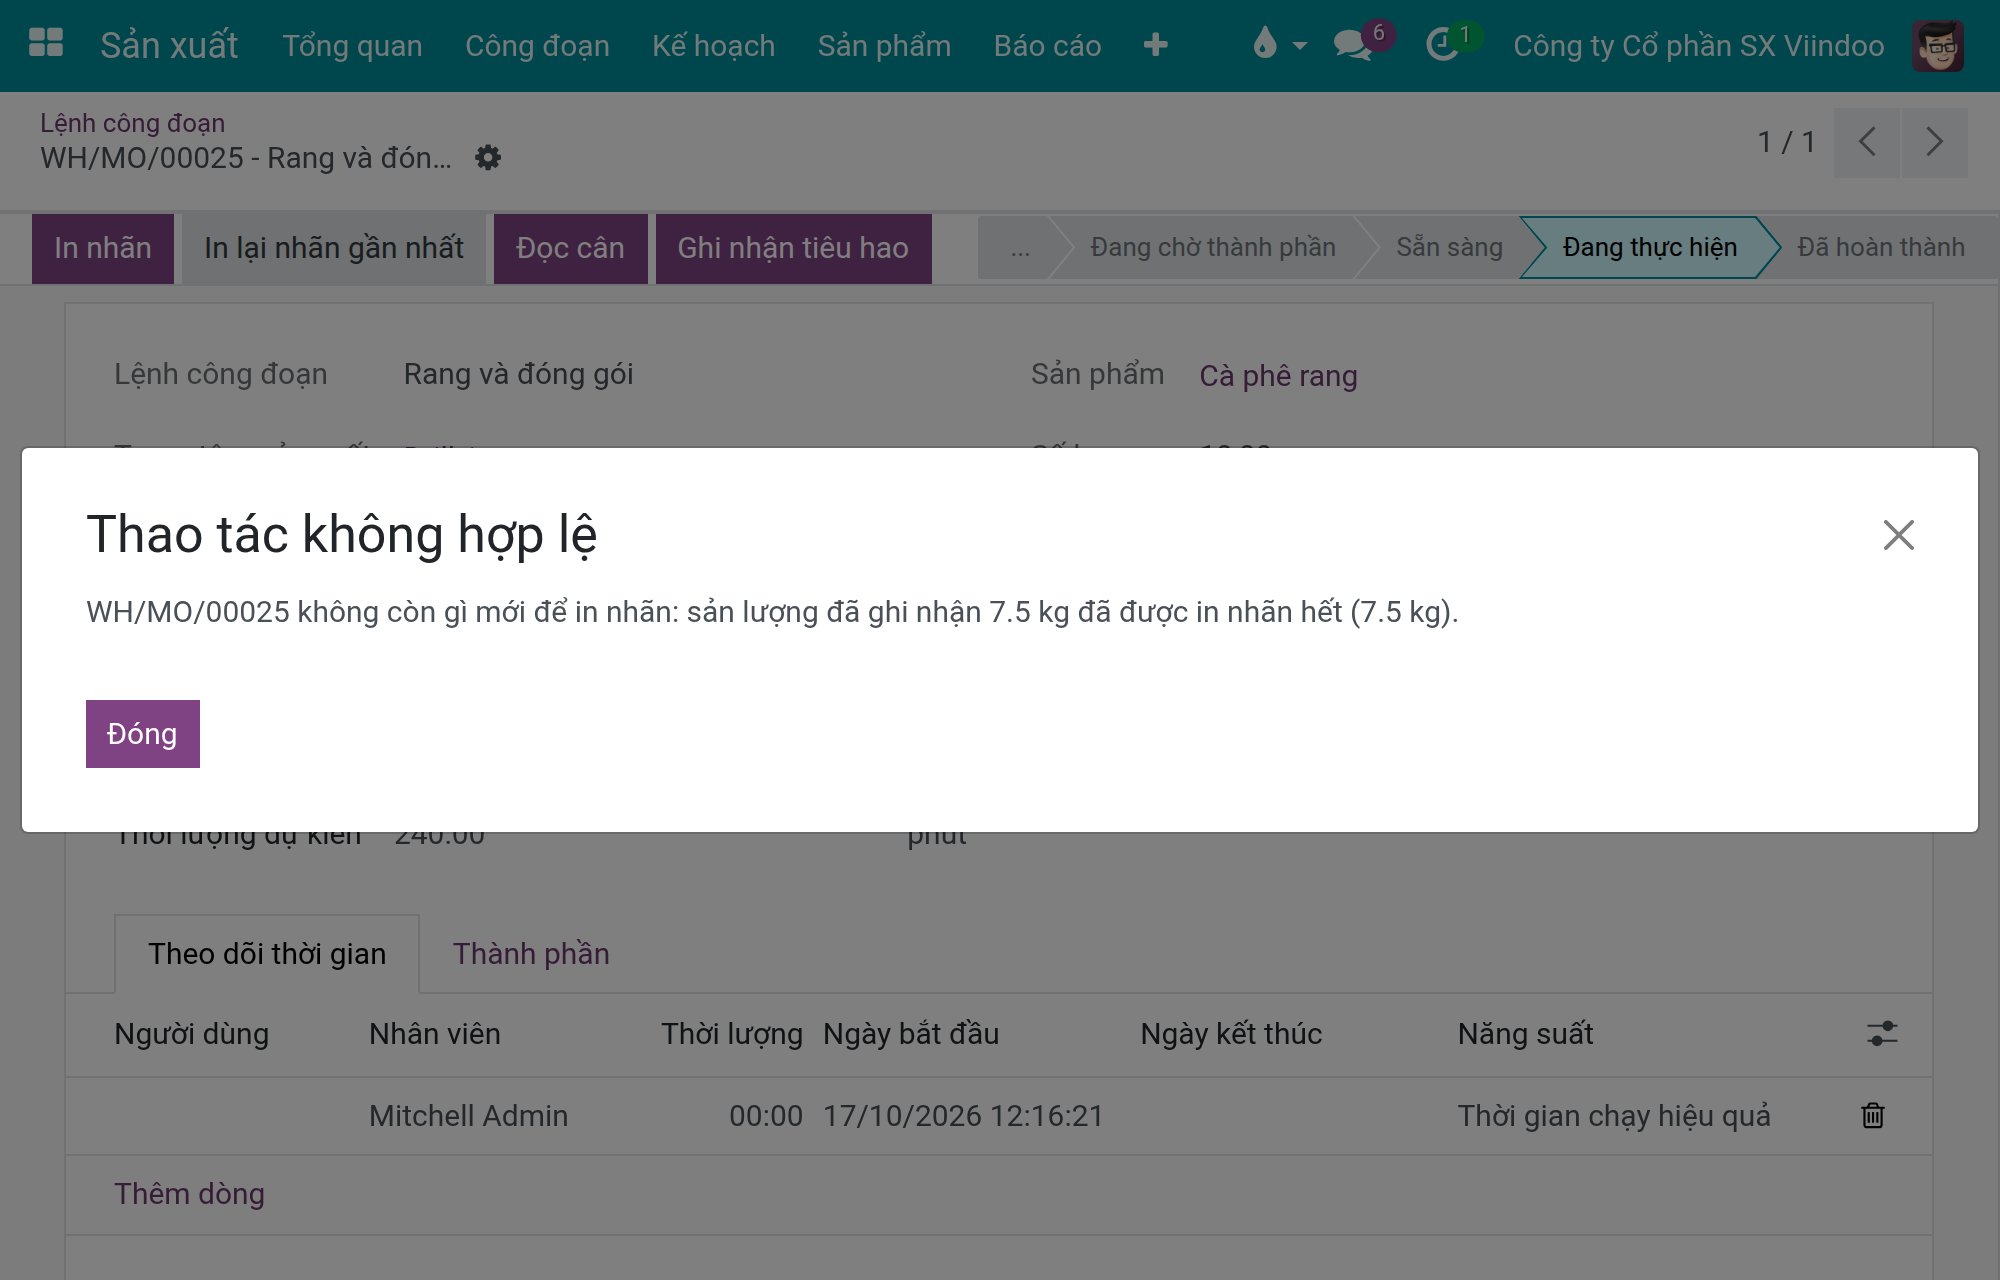Open the Công đoạn menu
Screen dimensions: 2000x1280
click(537, 46)
